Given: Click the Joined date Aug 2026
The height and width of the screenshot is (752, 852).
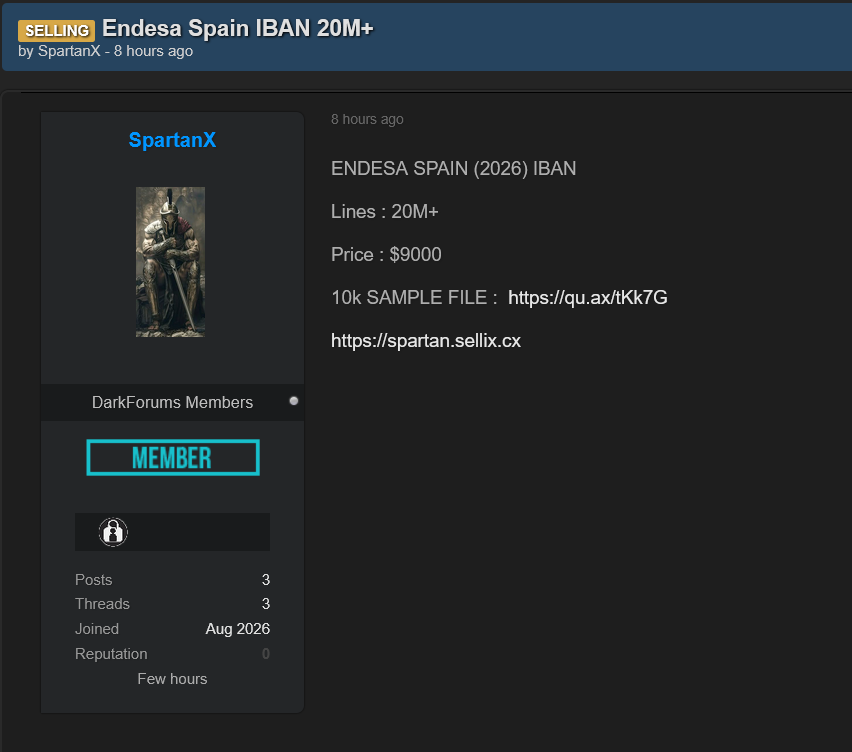Looking at the screenshot, I should [x=237, y=629].
